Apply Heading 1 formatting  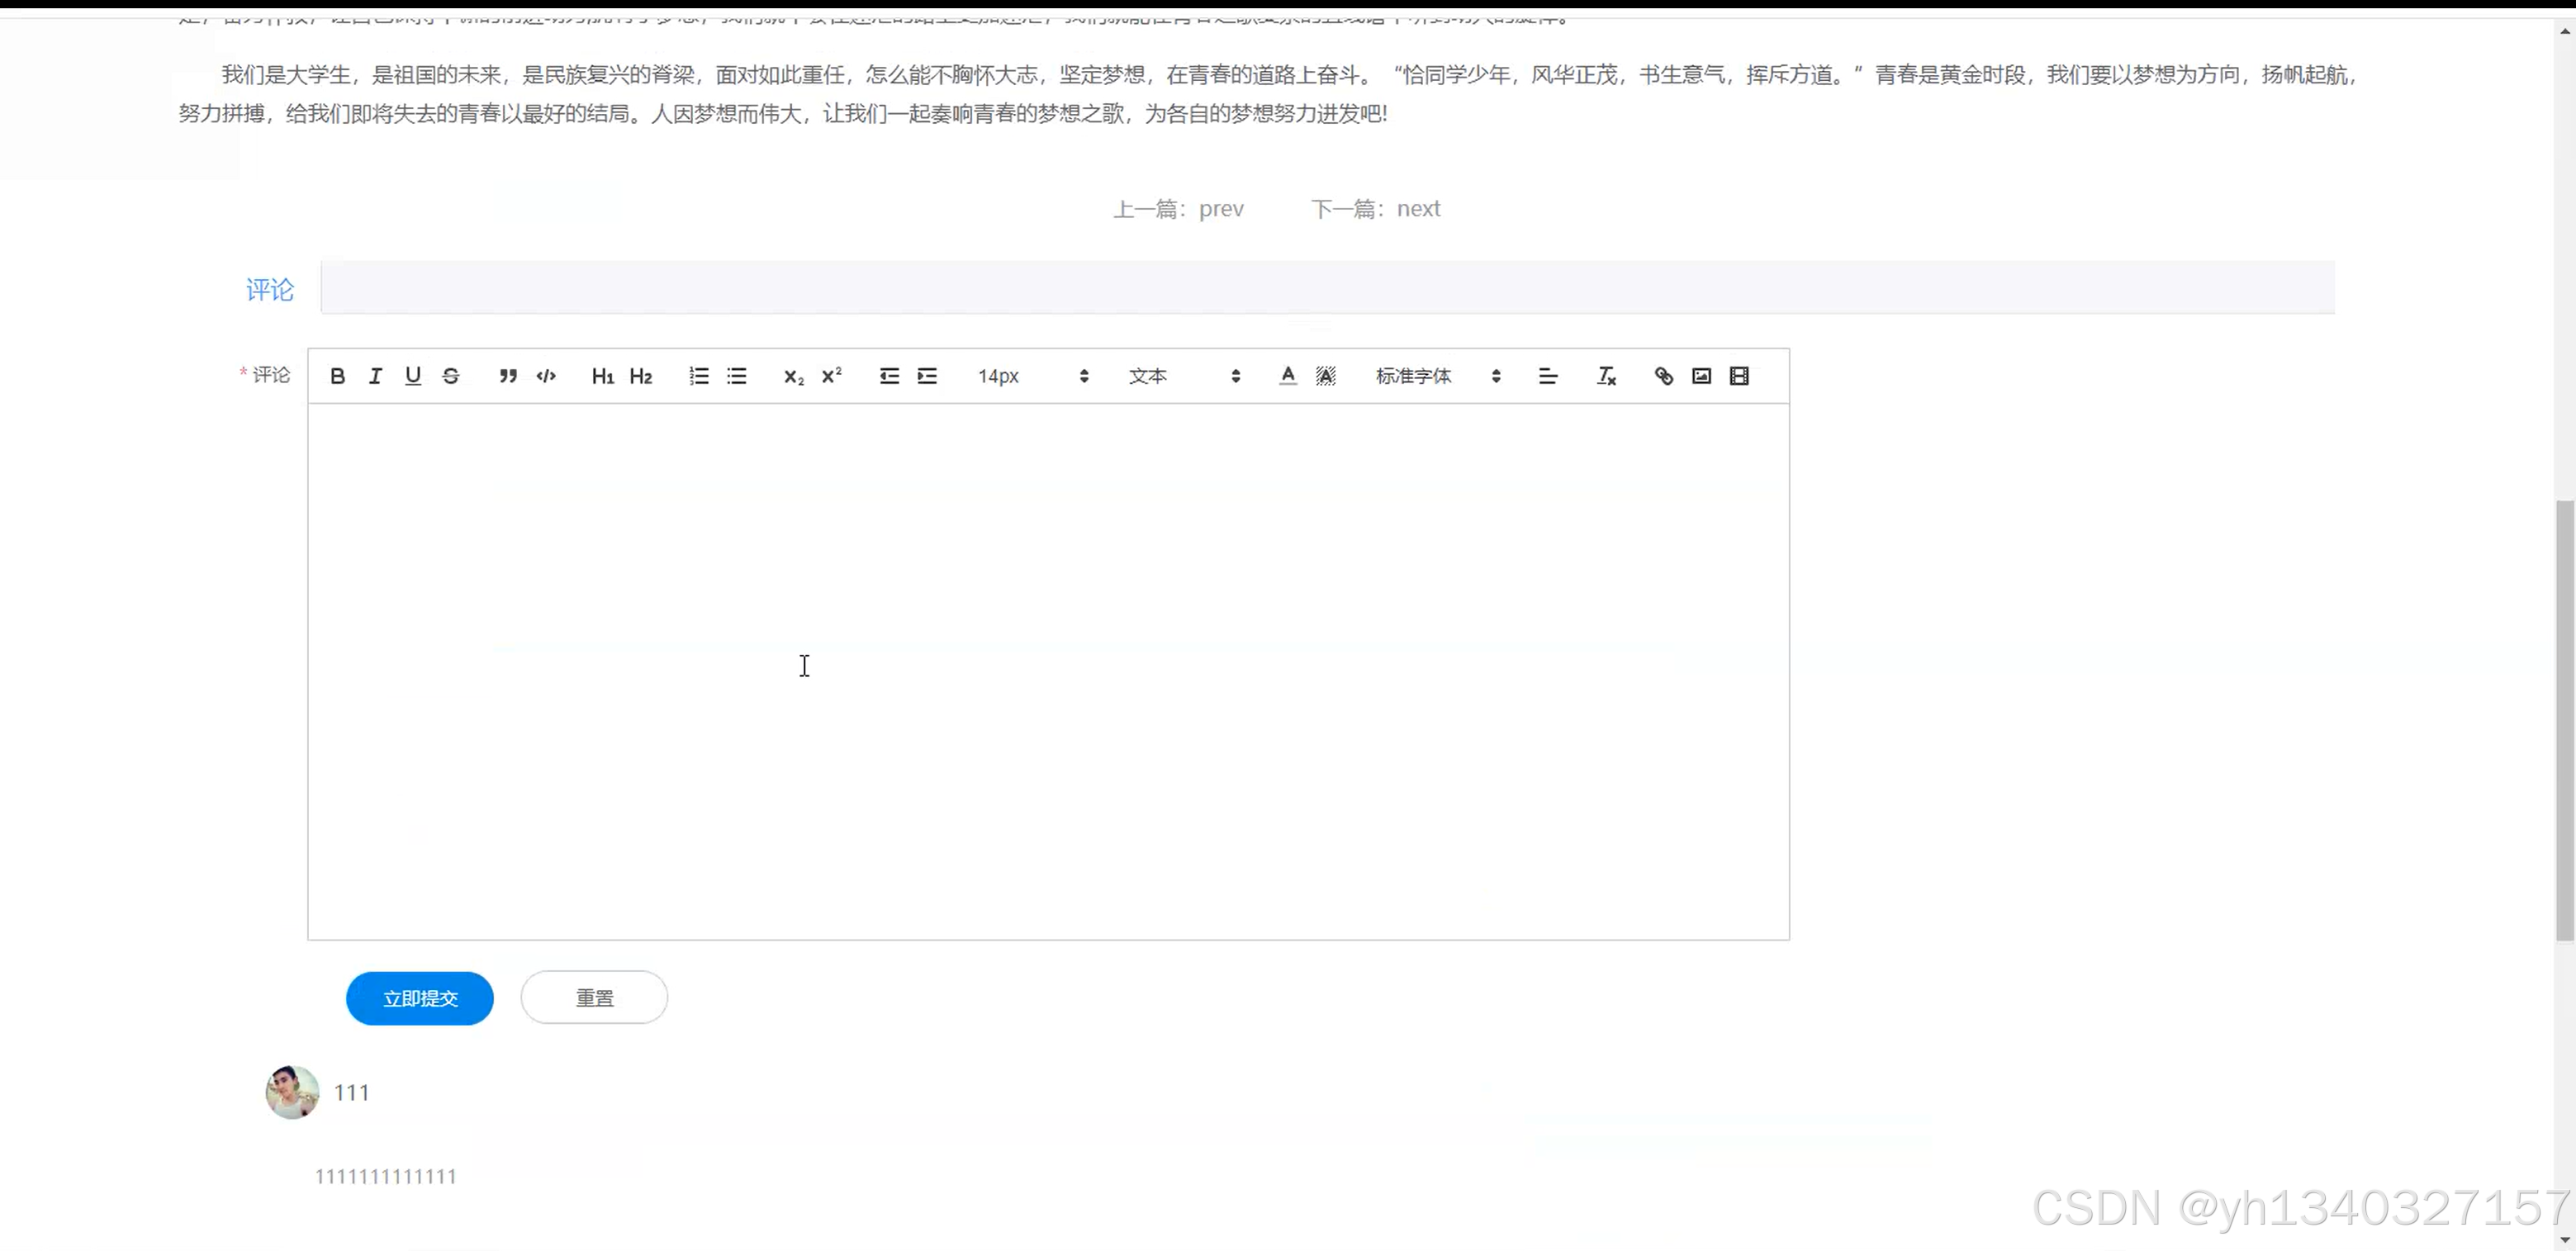(602, 376)
